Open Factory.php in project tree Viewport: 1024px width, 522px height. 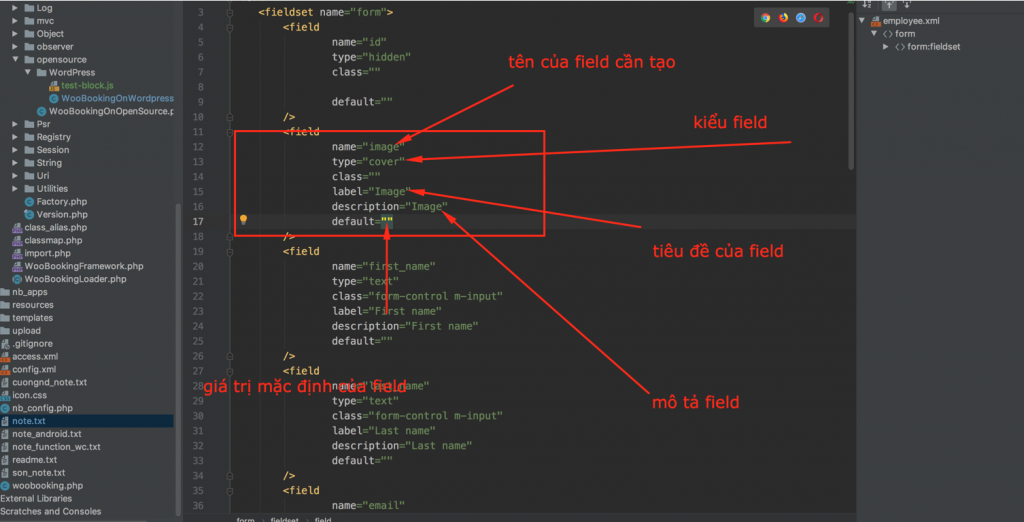[61, 202]
